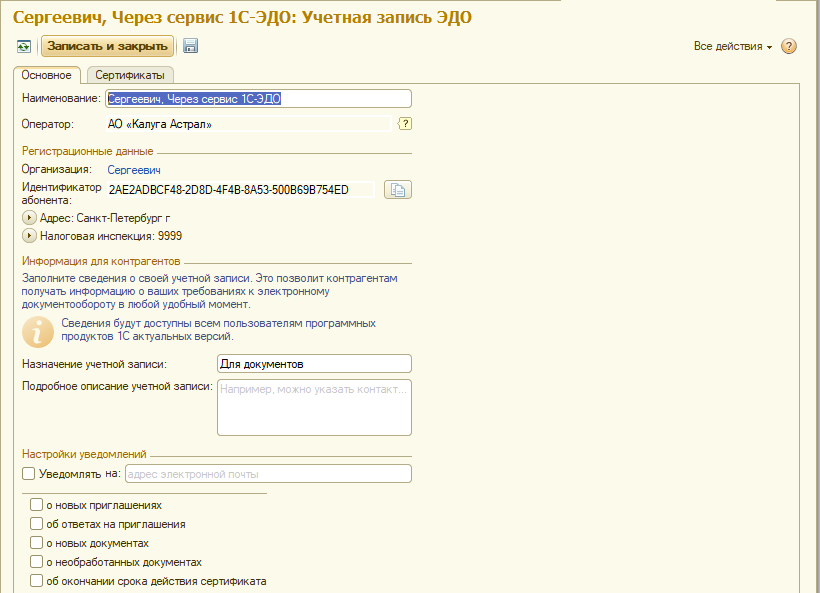The height and width of the screenshot is (593, 820).
Task: Click the notification email address field
Action: [x=268, y=474]
